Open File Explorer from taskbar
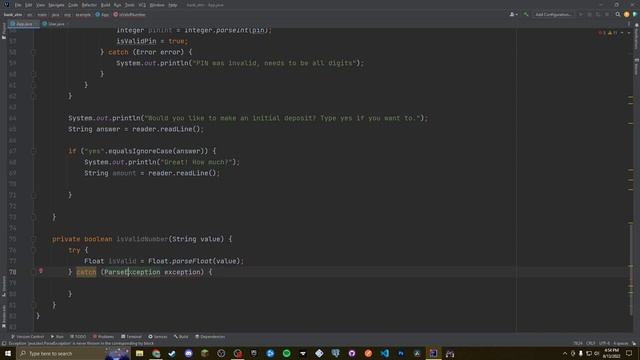The image size is (640, 360). click(140, 353)
